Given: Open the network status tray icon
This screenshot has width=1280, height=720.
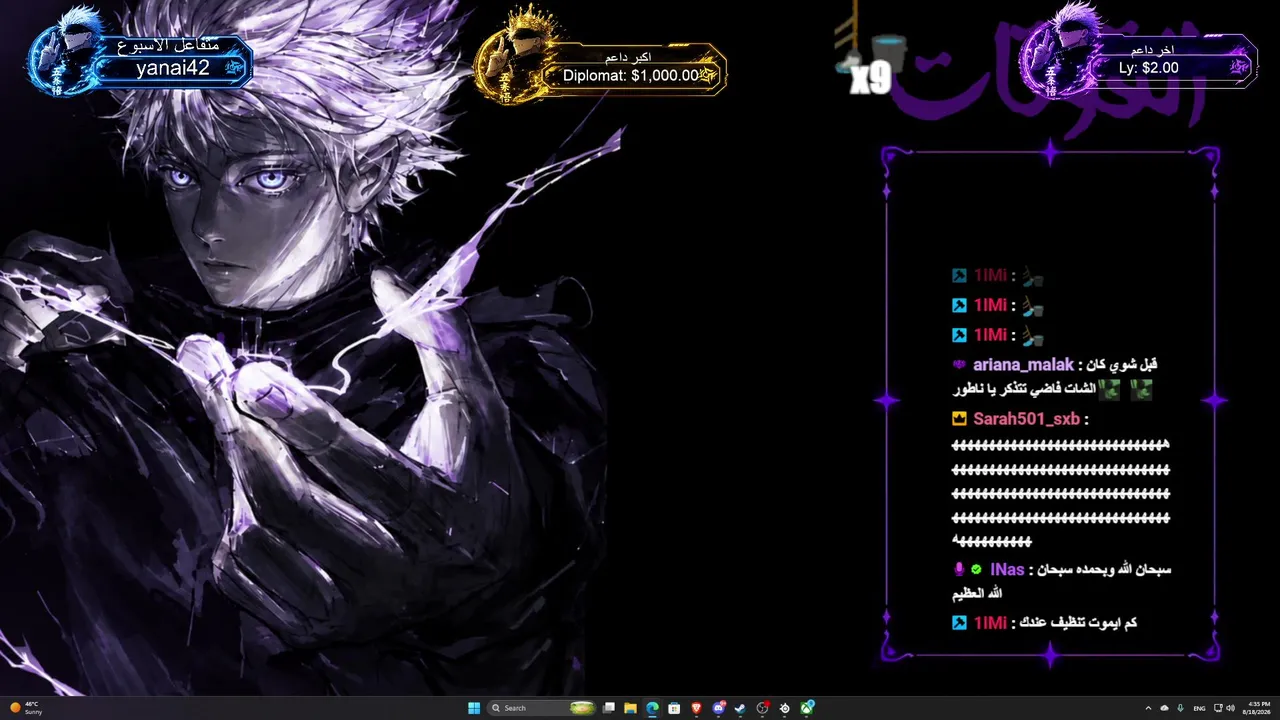Looking at the screenshot, I should 1218,708.
